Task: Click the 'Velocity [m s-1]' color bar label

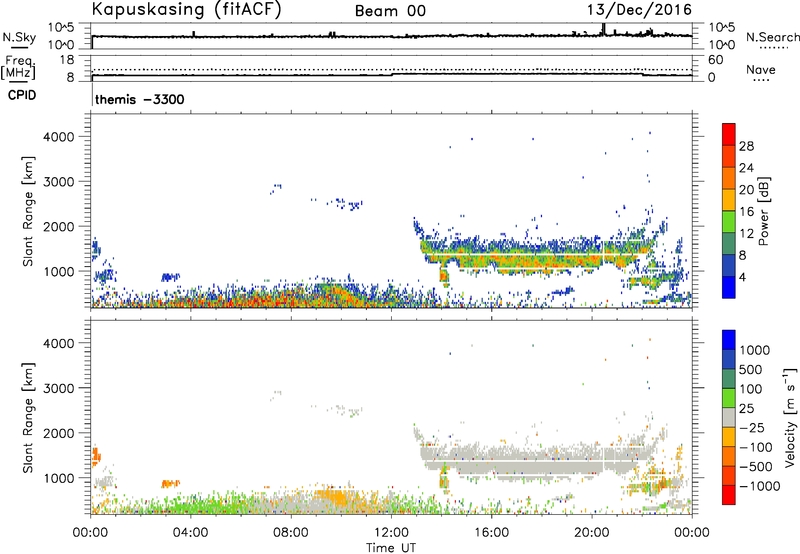Action: click(790, 417)
